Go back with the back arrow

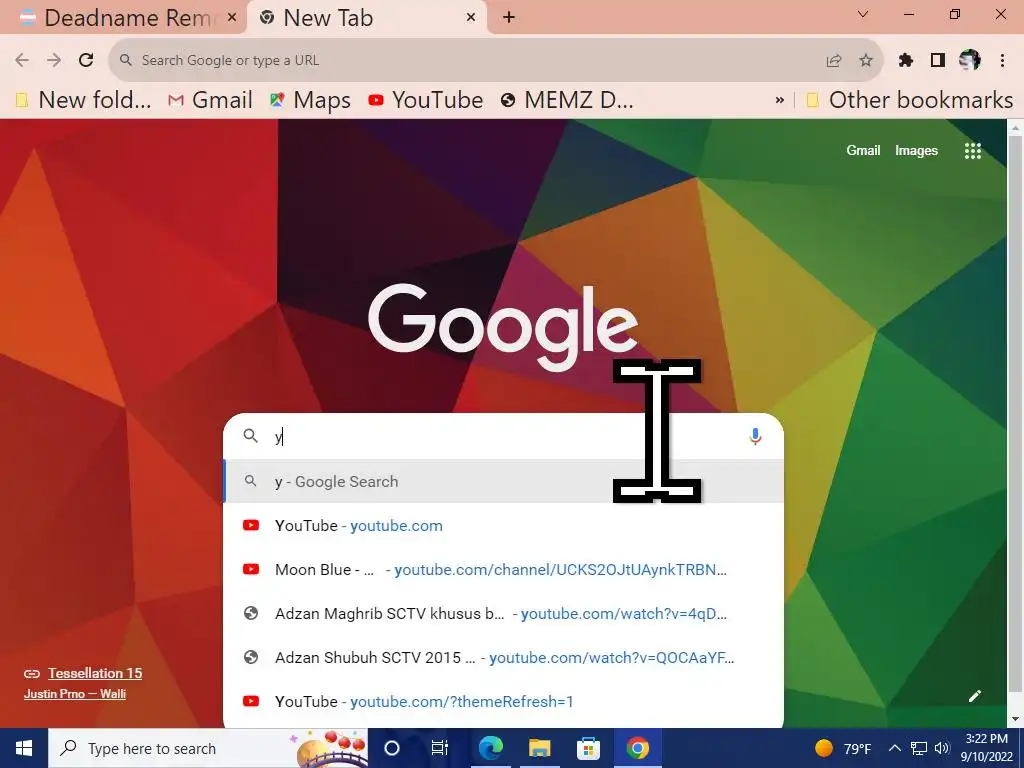pyautogui.click(x=22, y=60)
